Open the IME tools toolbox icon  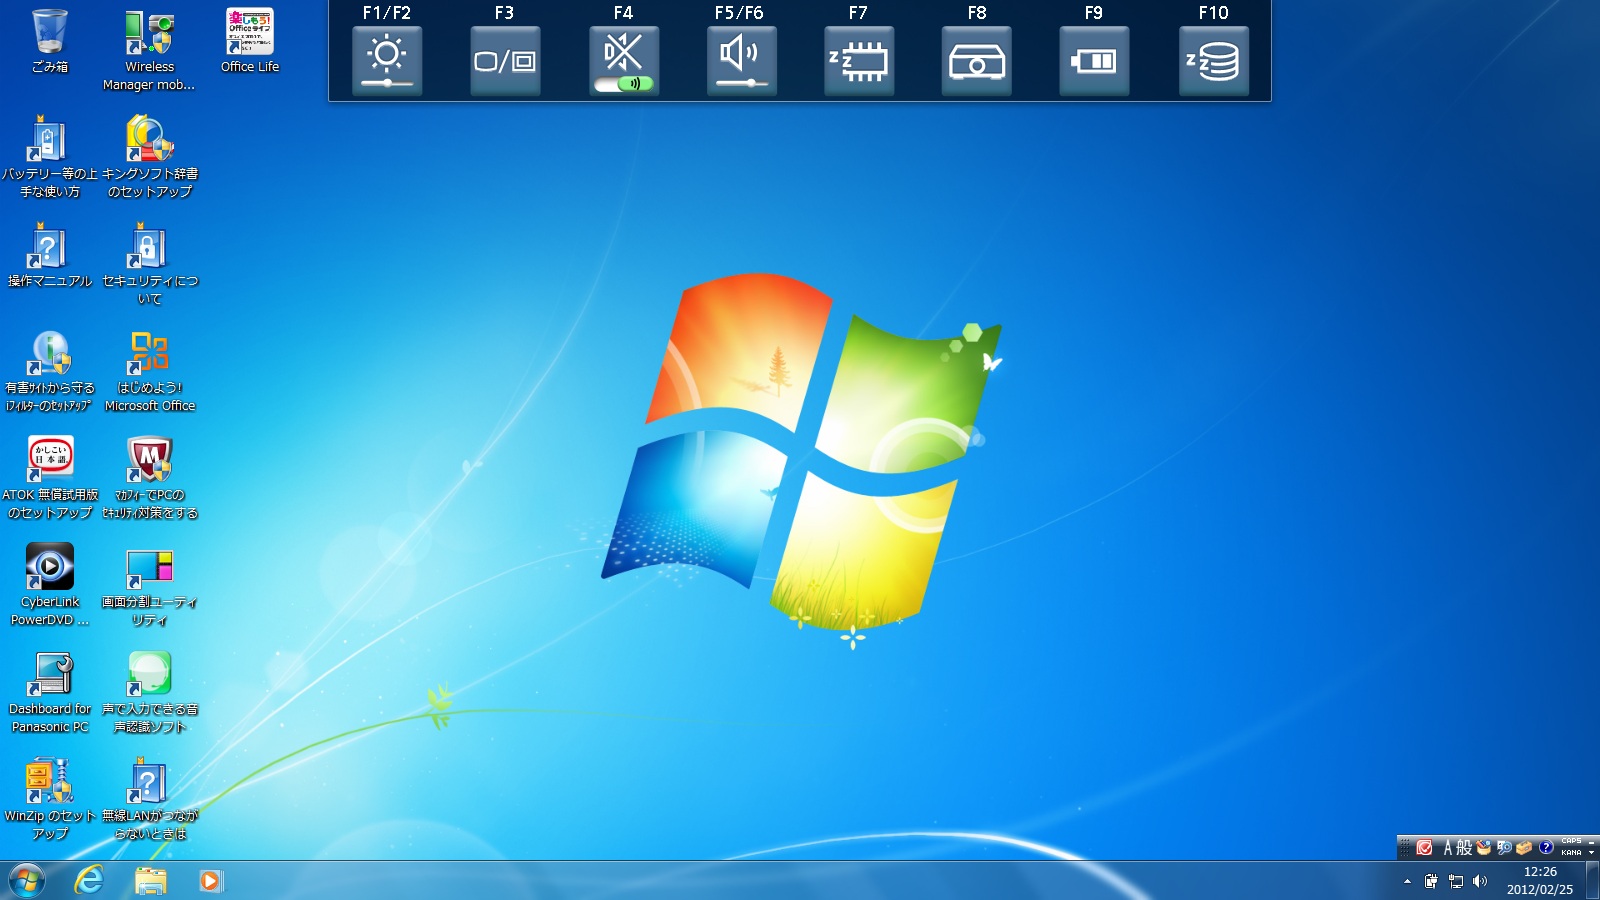1524,847
